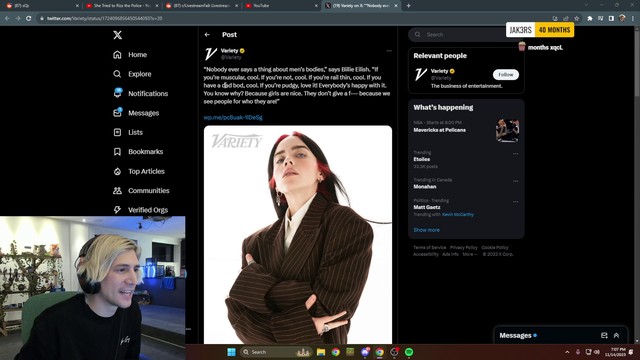
Task: Switch to the YouTube tab
Action: tap(281, 6)
